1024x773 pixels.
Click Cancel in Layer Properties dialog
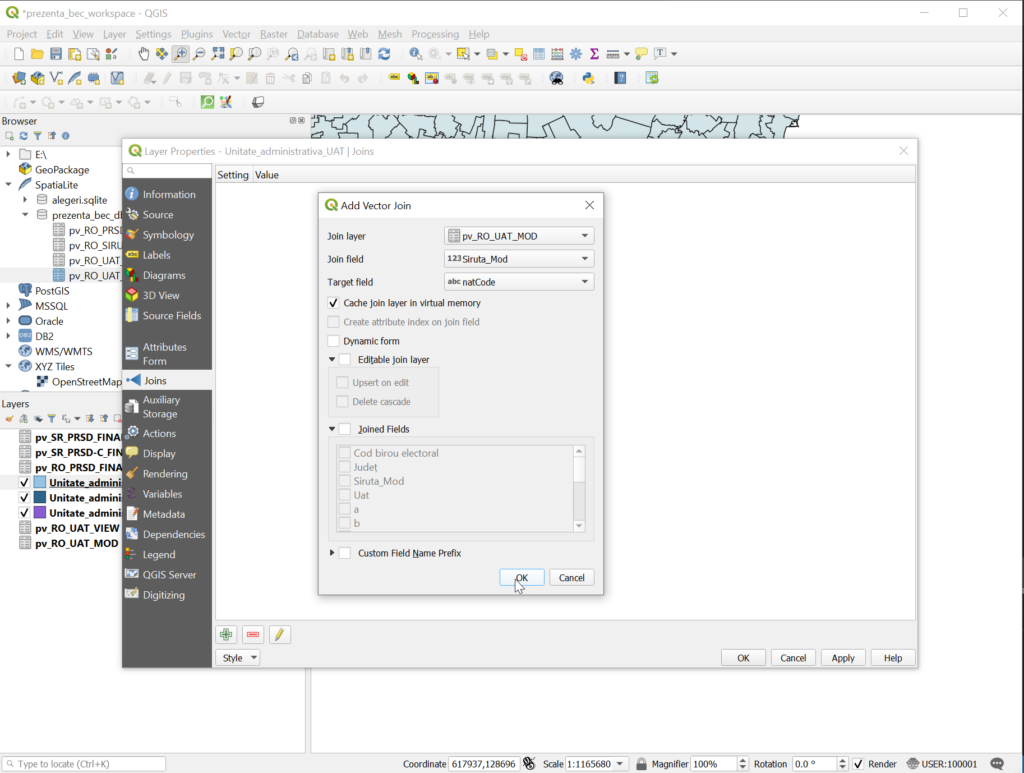793,658
